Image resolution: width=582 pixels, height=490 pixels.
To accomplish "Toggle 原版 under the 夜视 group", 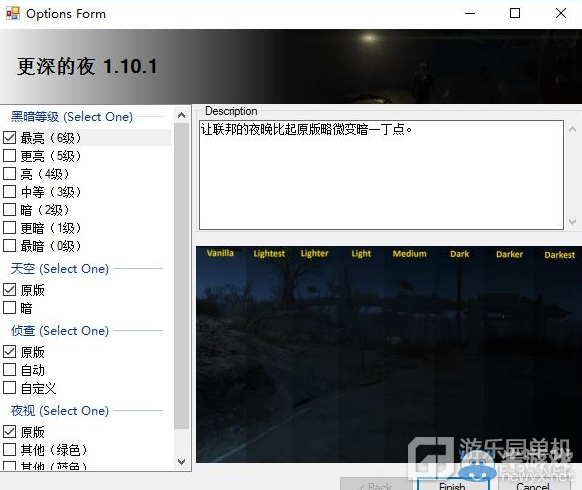I will click(x=9, y=432).
